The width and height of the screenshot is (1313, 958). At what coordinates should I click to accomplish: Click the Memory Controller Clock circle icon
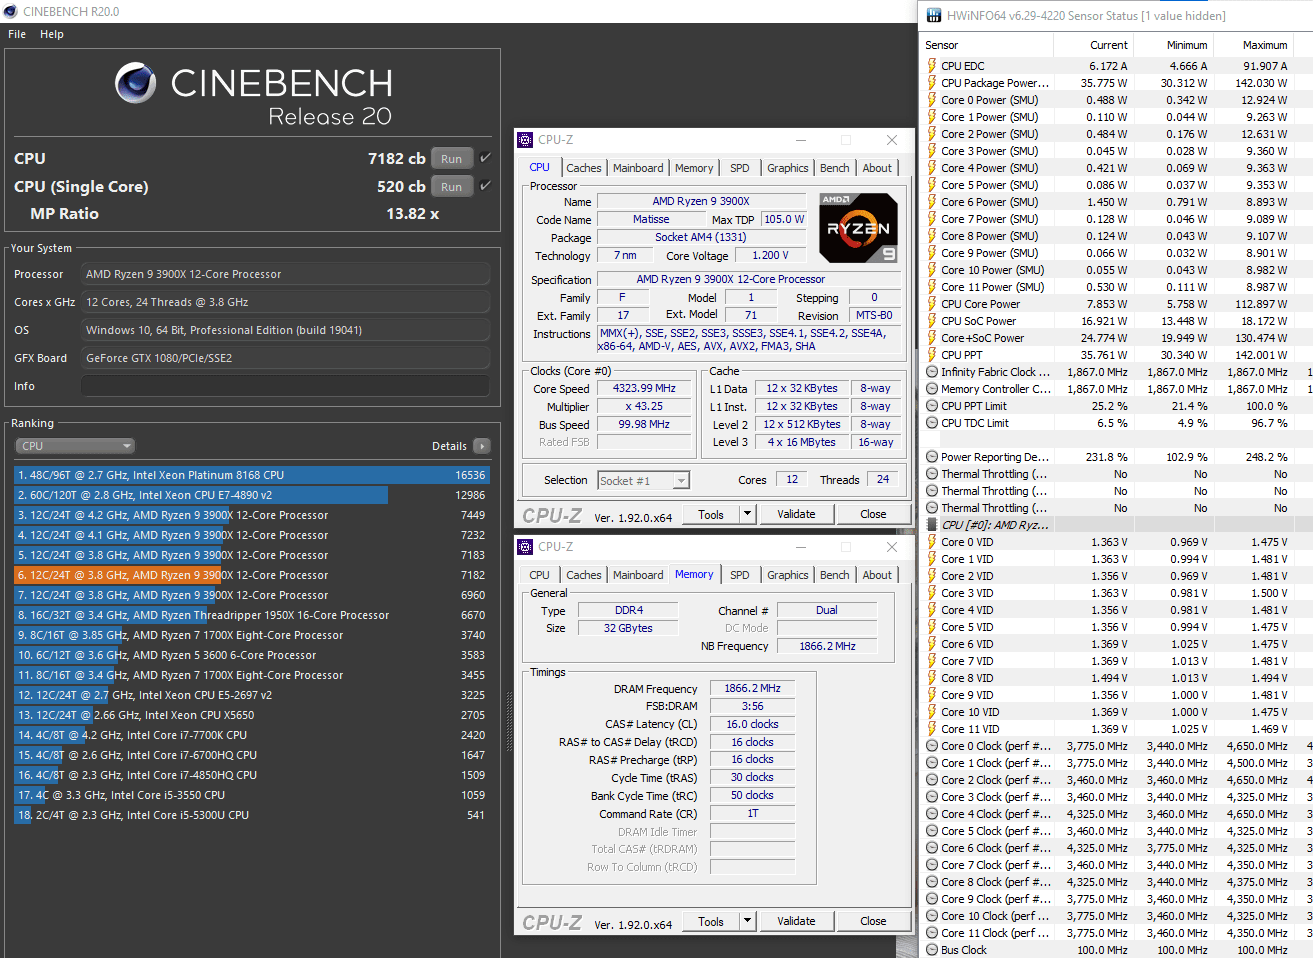(x=932, y=389)
